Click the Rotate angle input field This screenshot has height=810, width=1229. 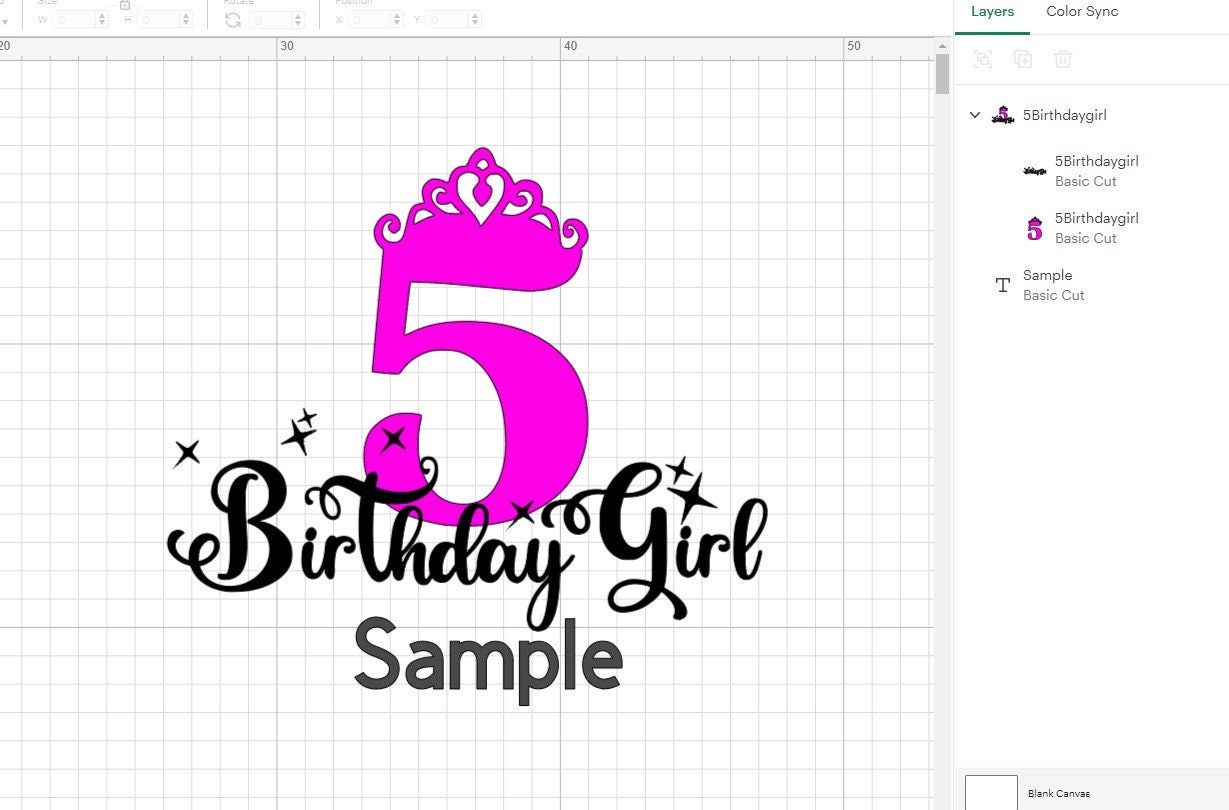point(270,19)
